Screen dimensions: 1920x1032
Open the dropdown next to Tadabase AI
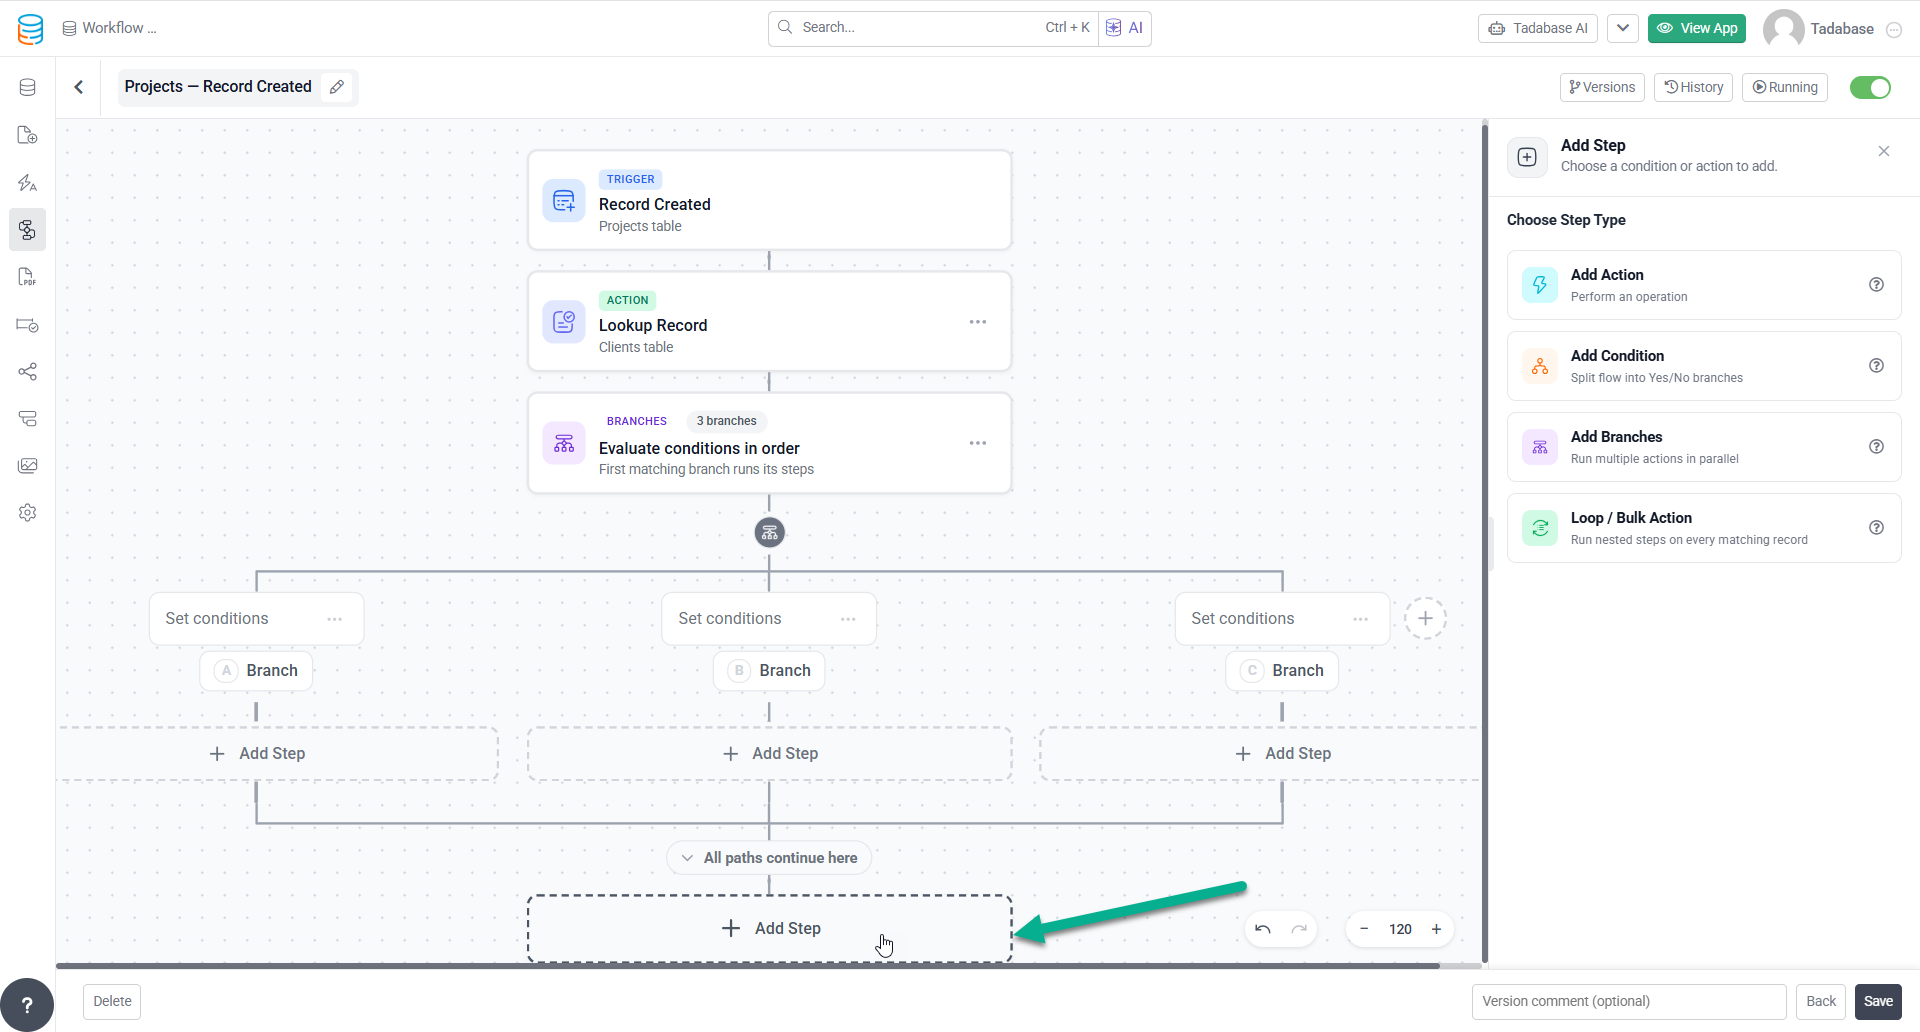(1623, 28)
